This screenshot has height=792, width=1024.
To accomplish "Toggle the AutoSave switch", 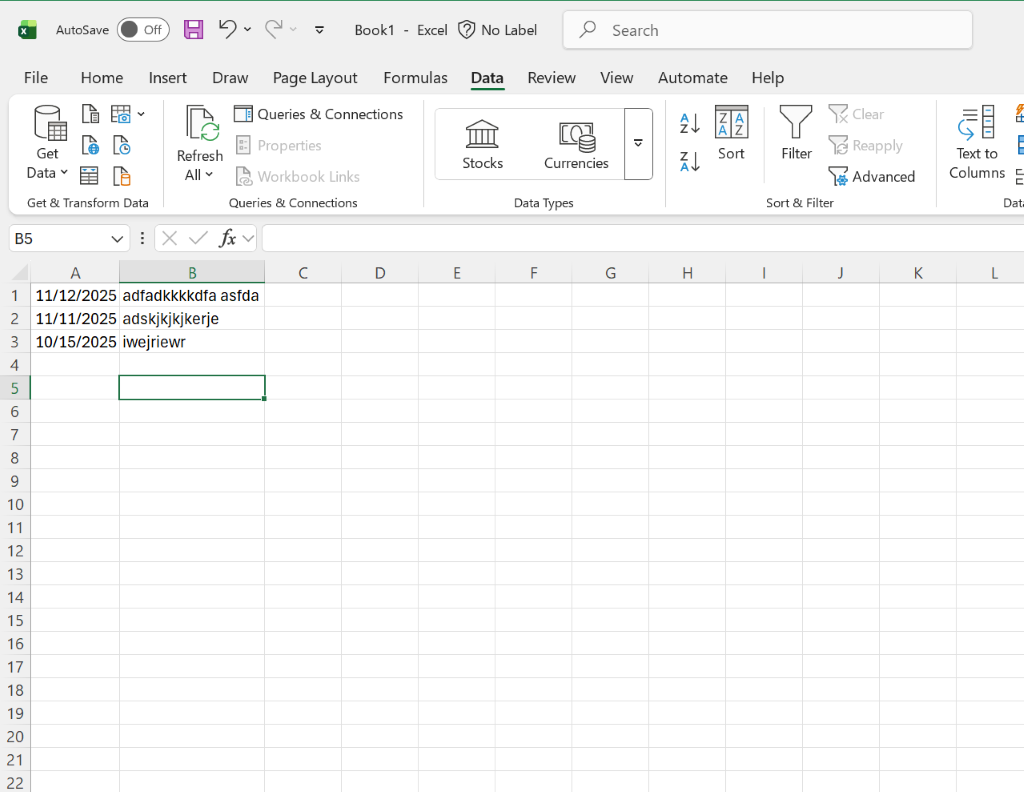I will [x=144, y=30].
